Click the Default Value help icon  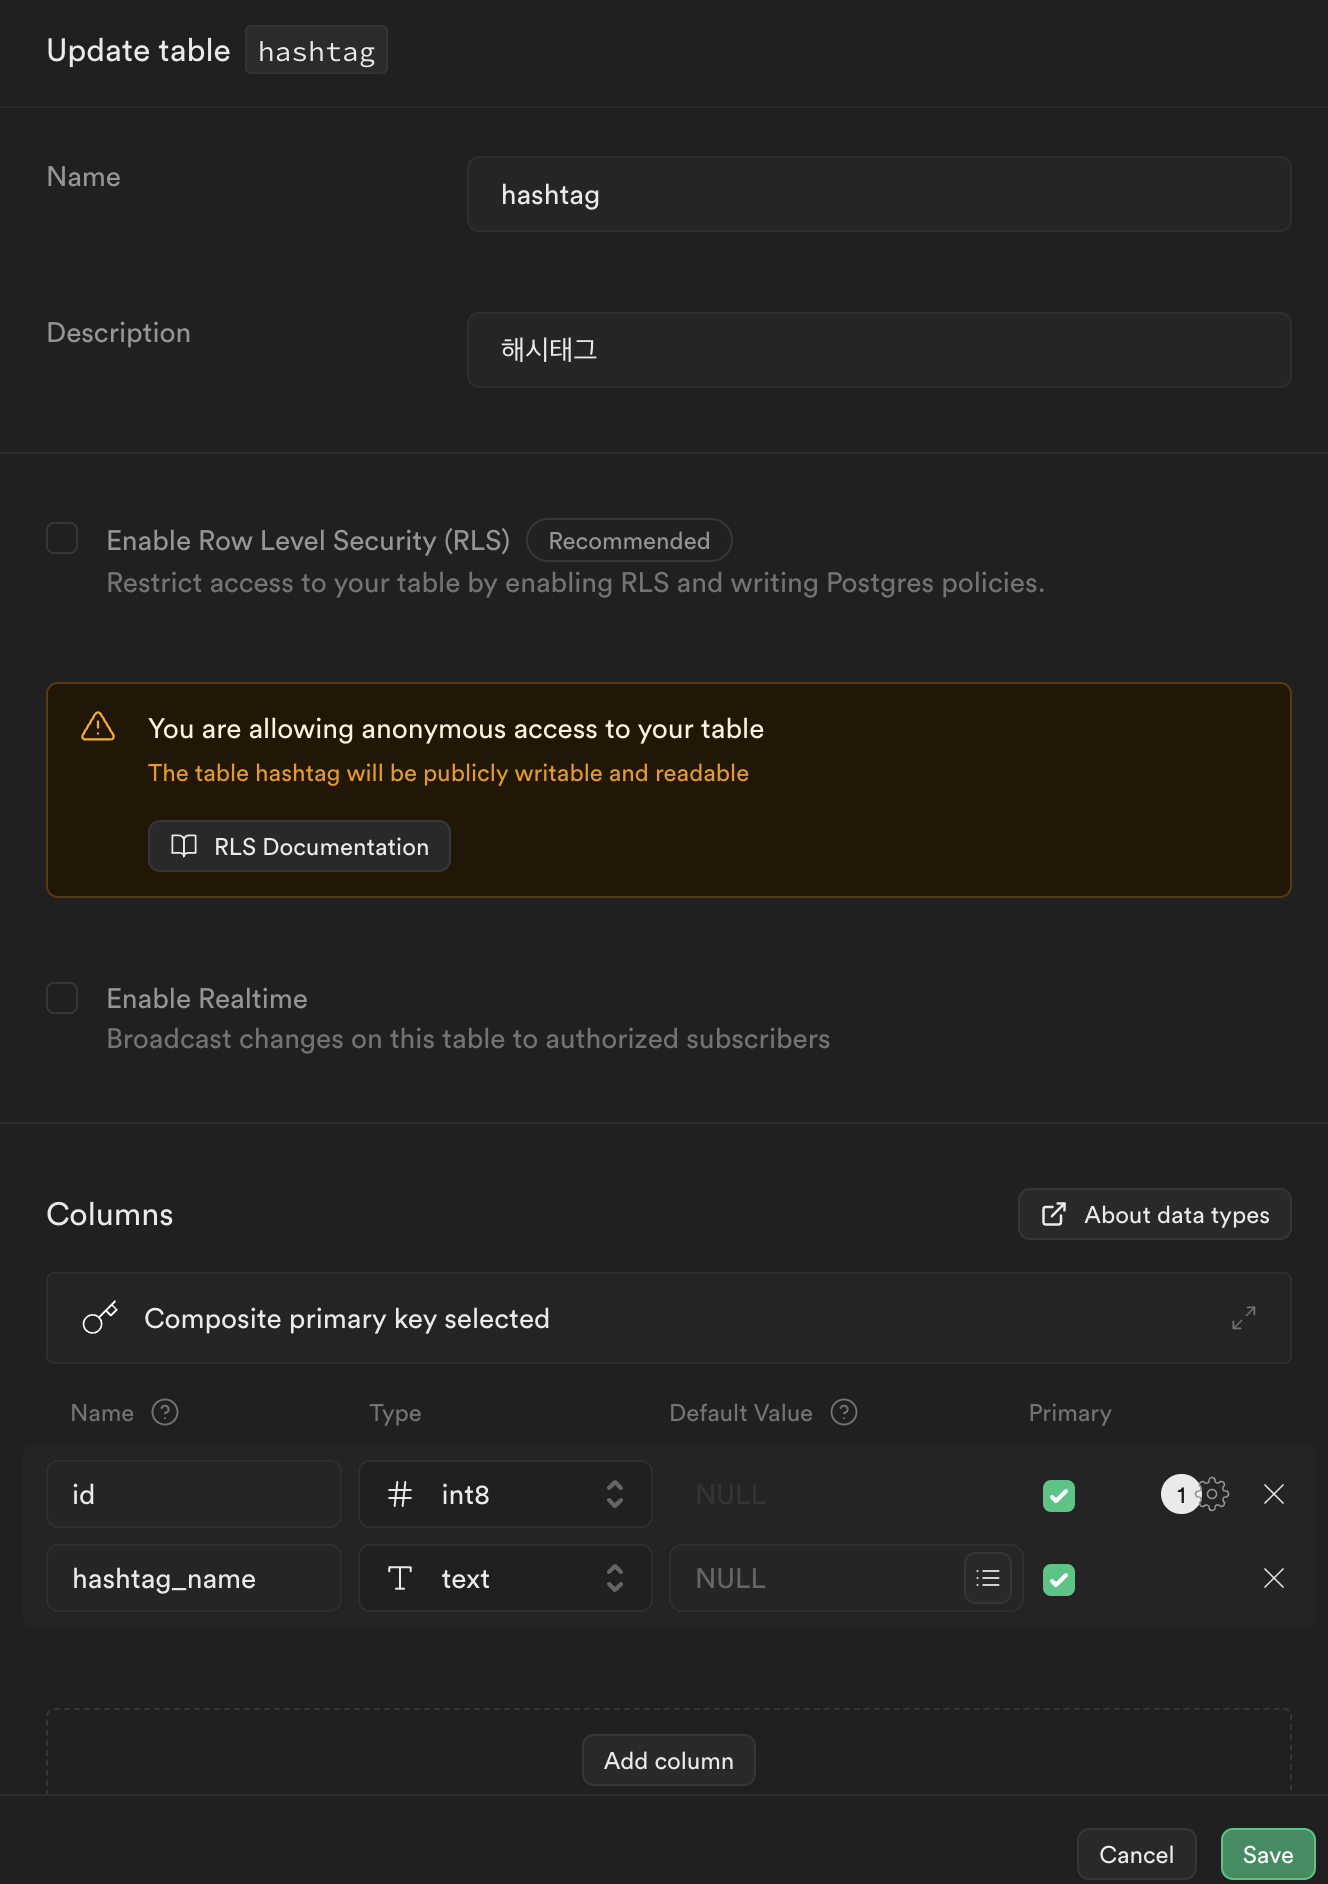point(844,1412)
